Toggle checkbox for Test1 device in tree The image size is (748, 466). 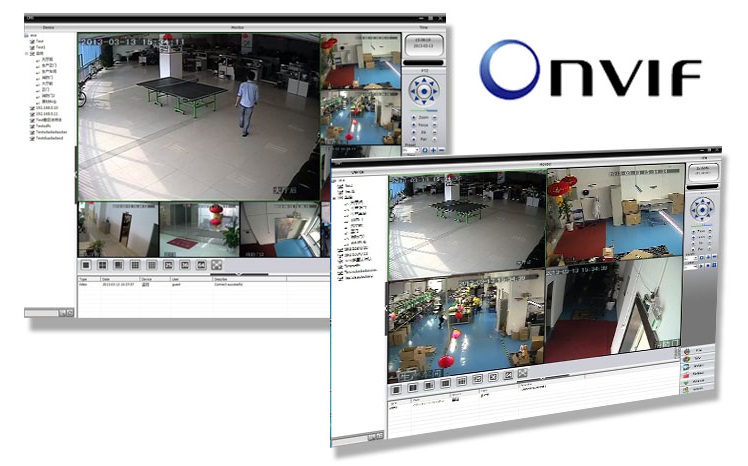pyautogui.click(x=31, y=47)
